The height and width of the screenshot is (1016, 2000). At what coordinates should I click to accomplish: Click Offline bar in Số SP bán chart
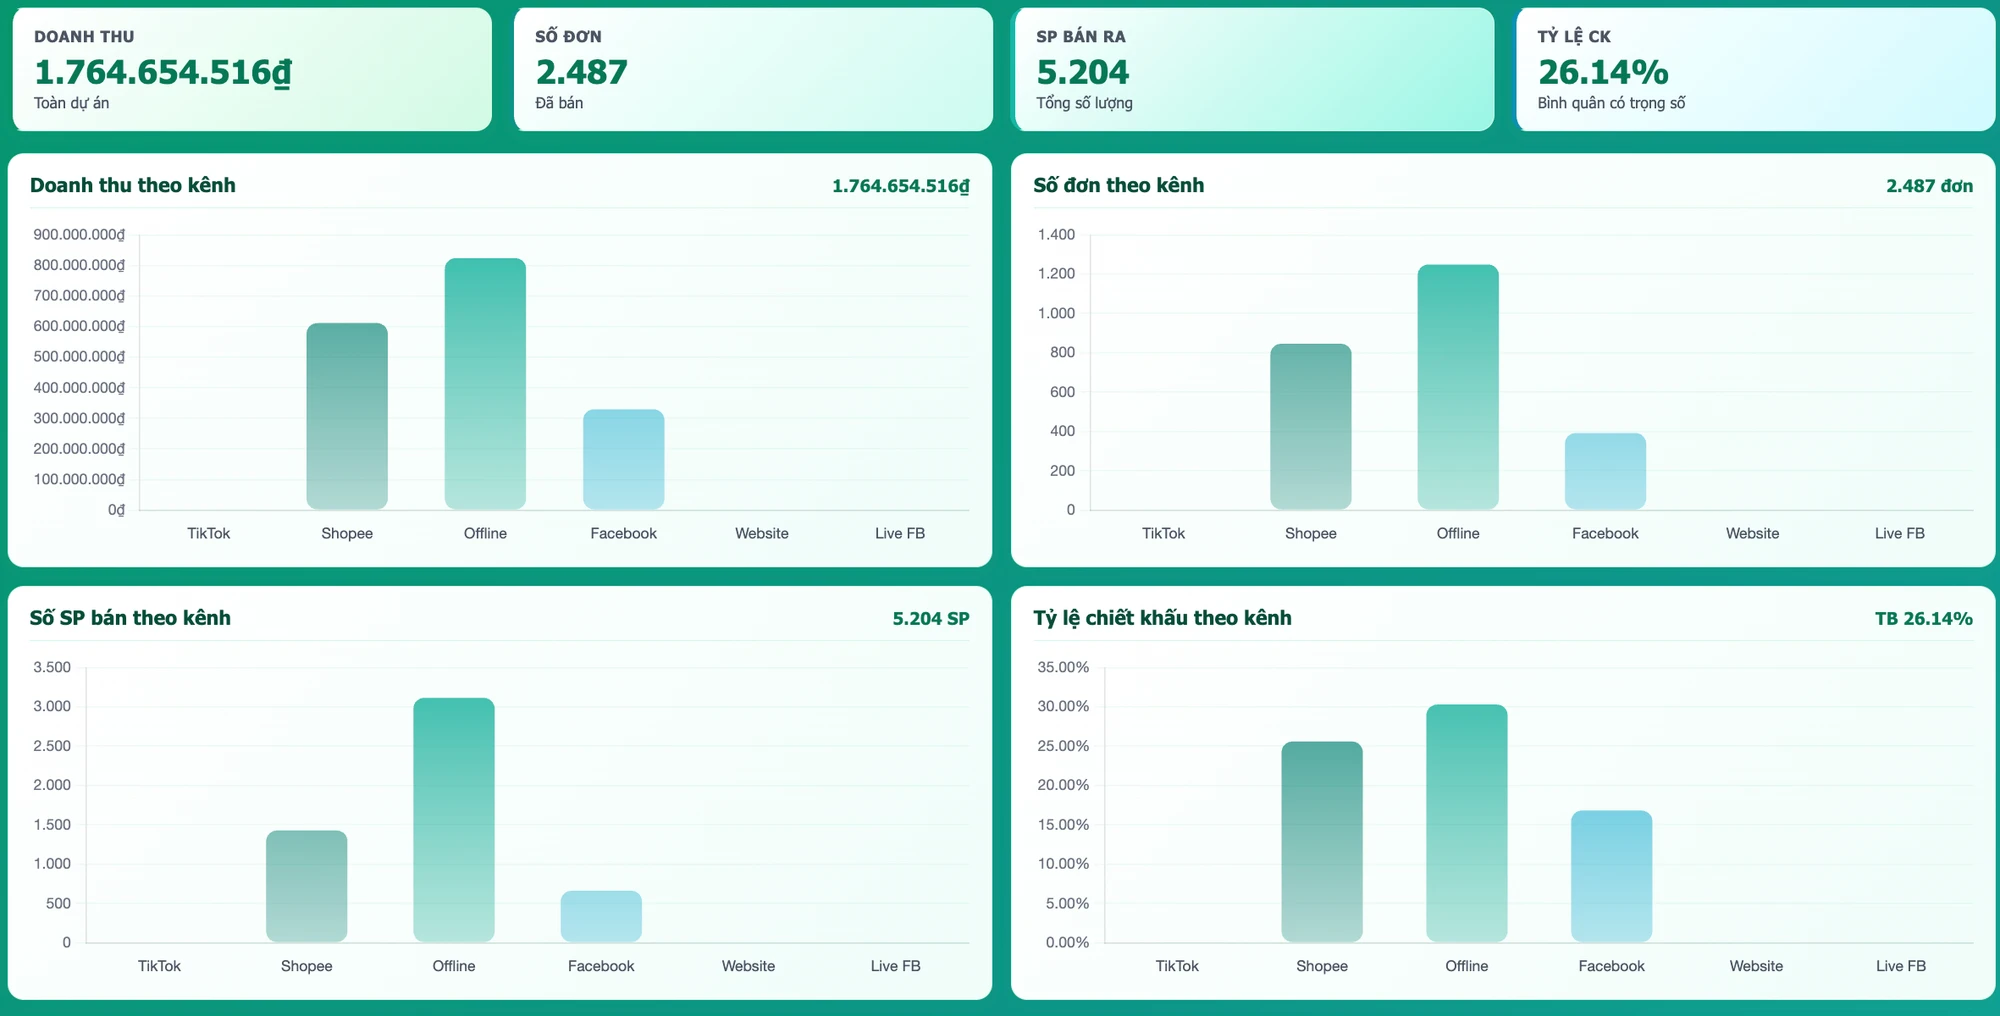pyautogui.click(x=454, y=820)
